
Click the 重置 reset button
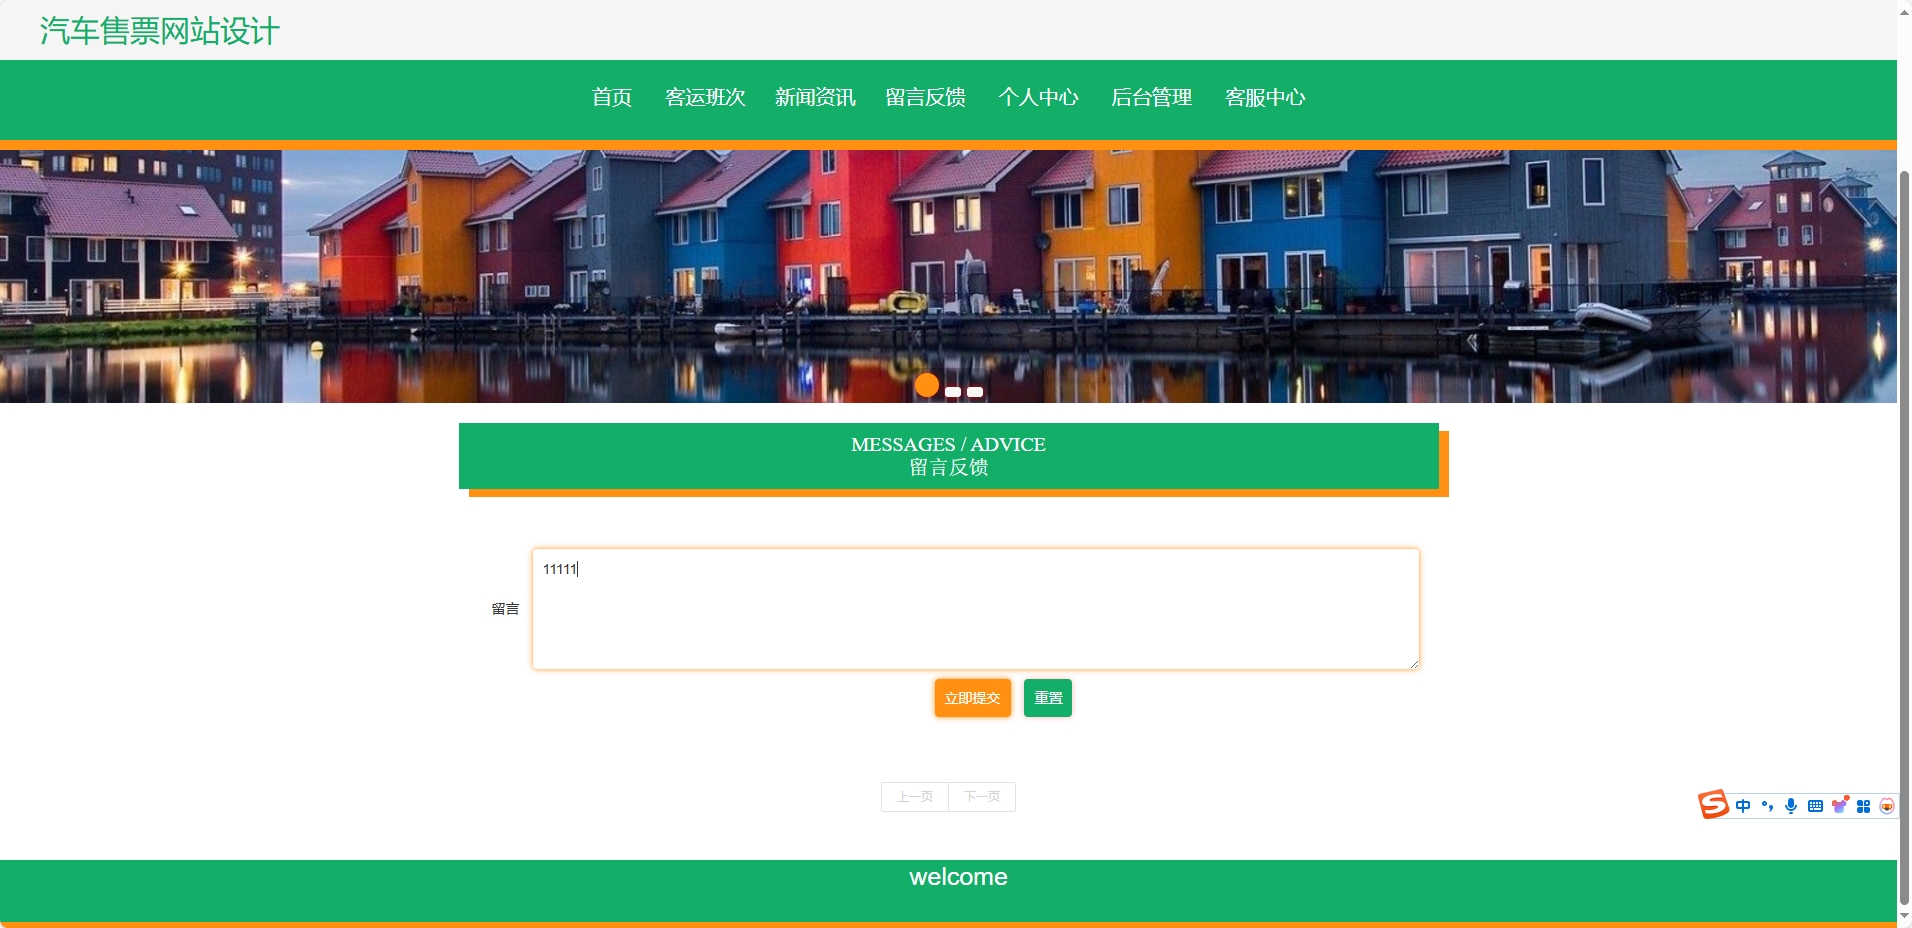click(x=1048, y=698)
